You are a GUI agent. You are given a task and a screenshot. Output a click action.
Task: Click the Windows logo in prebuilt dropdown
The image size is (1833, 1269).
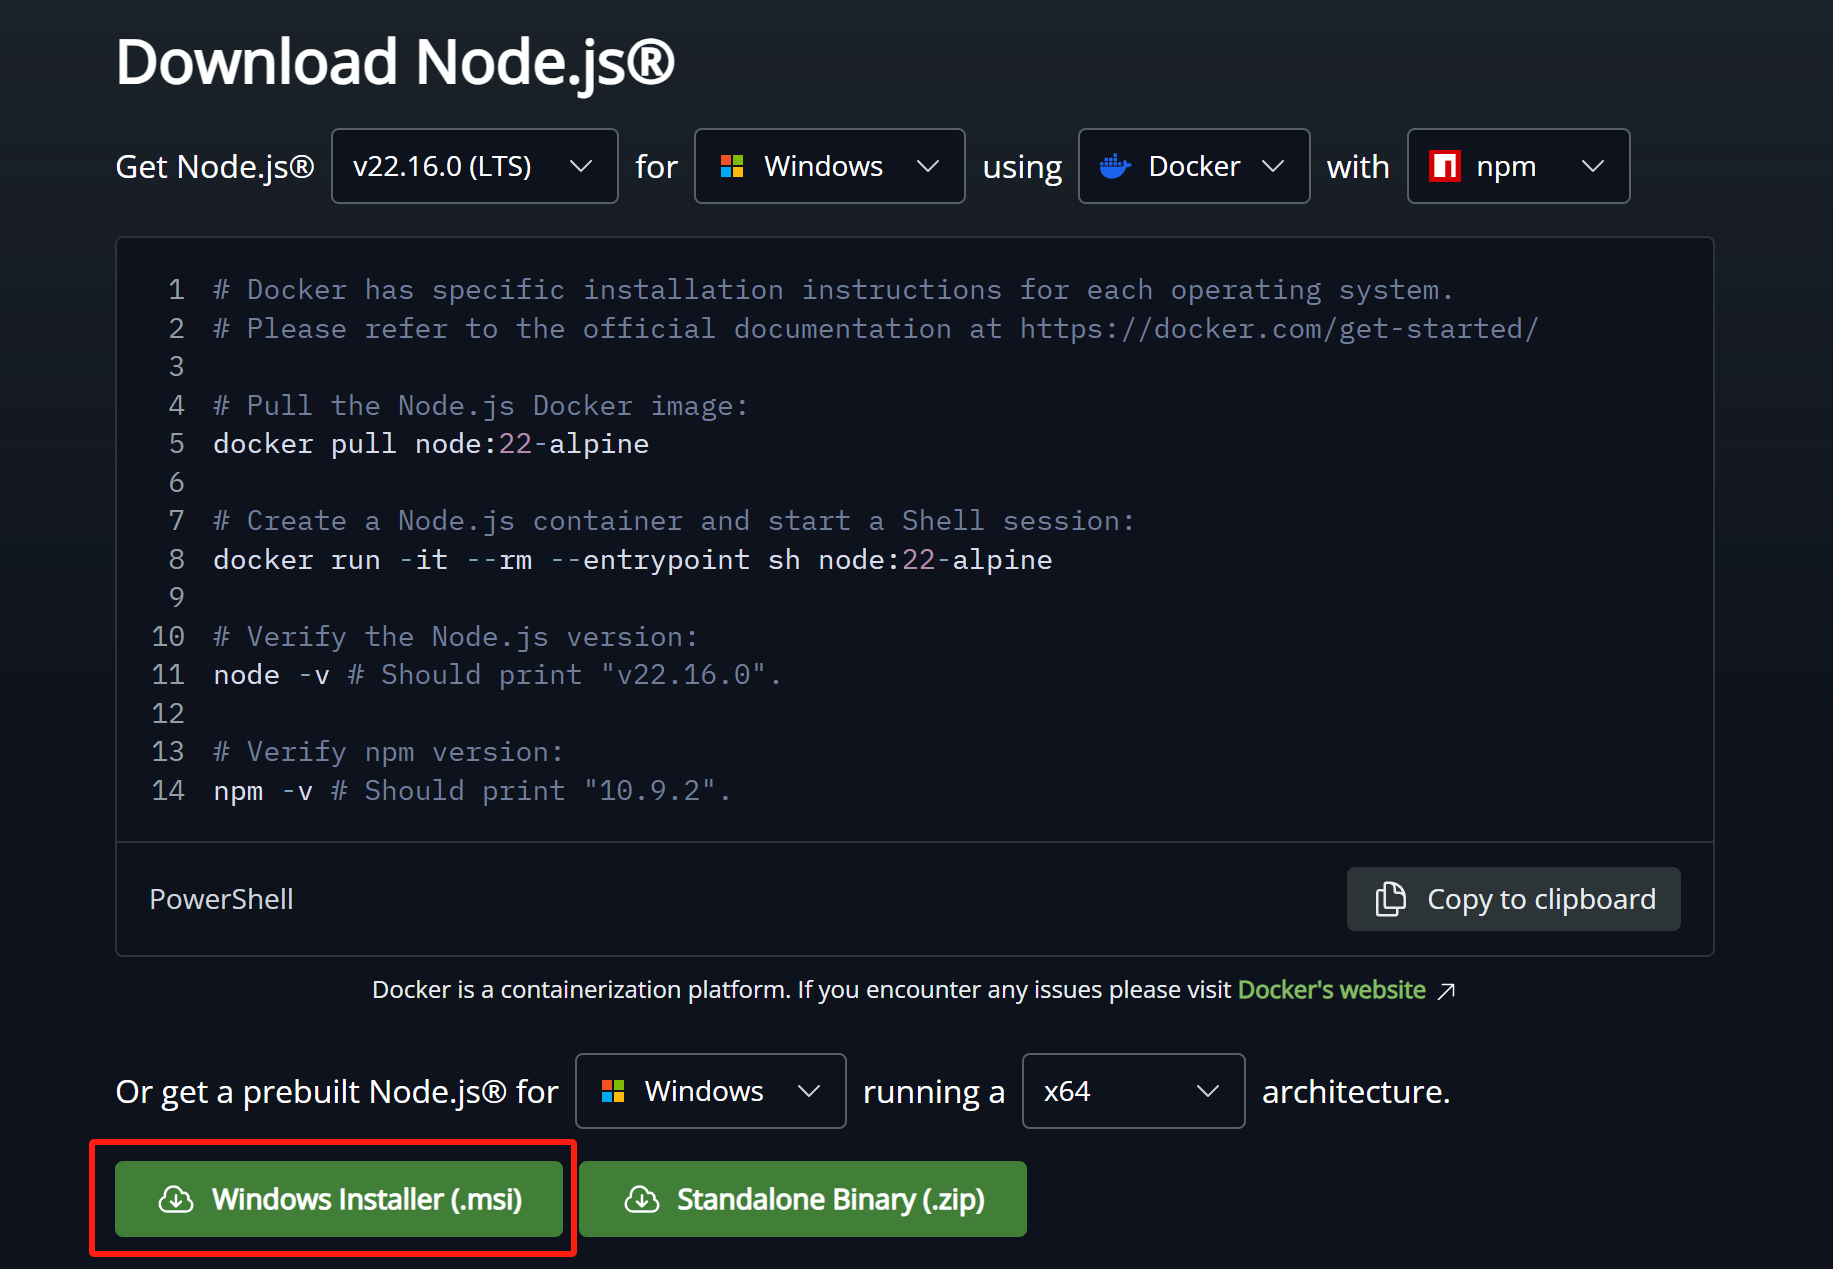point(613,1091)
